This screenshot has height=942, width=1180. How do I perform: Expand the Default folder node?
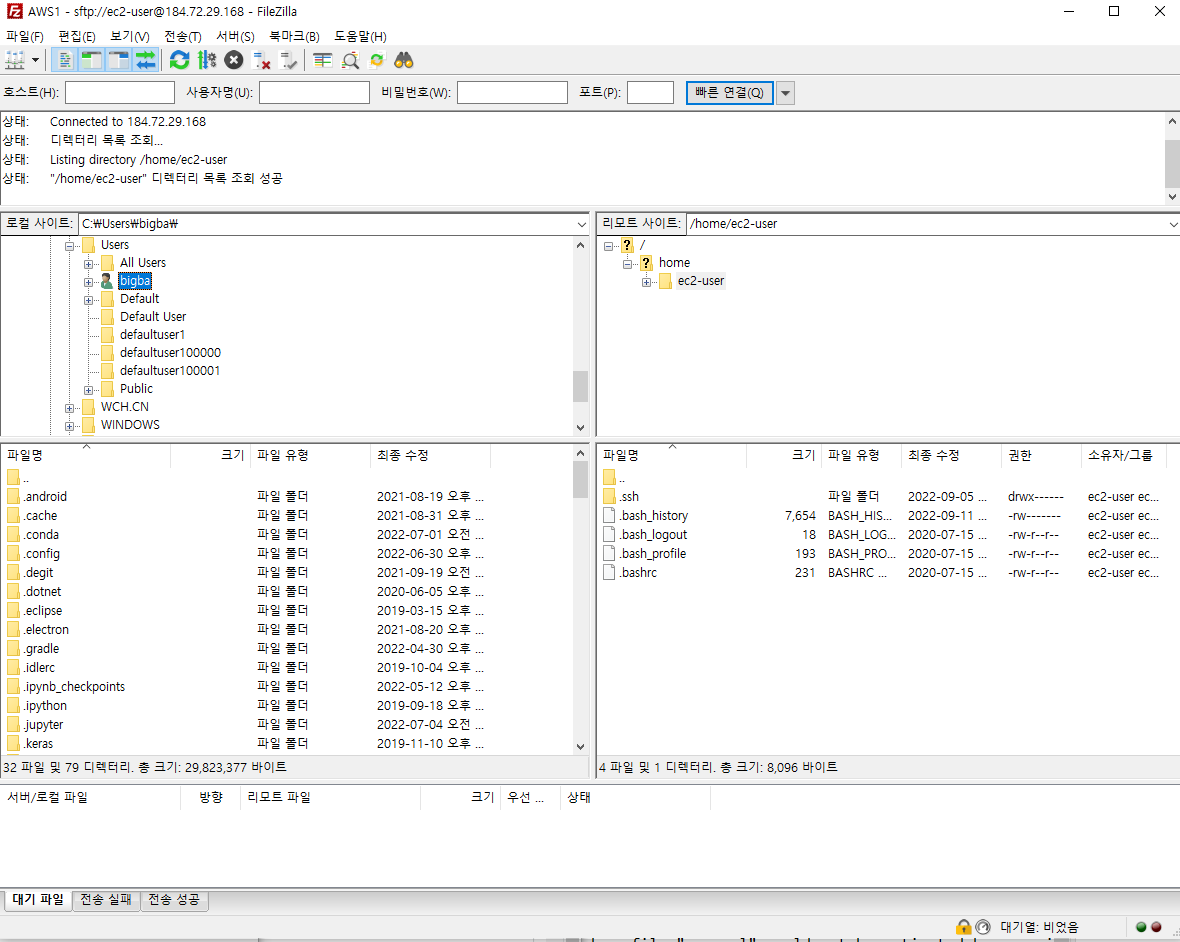click(88, 299)
